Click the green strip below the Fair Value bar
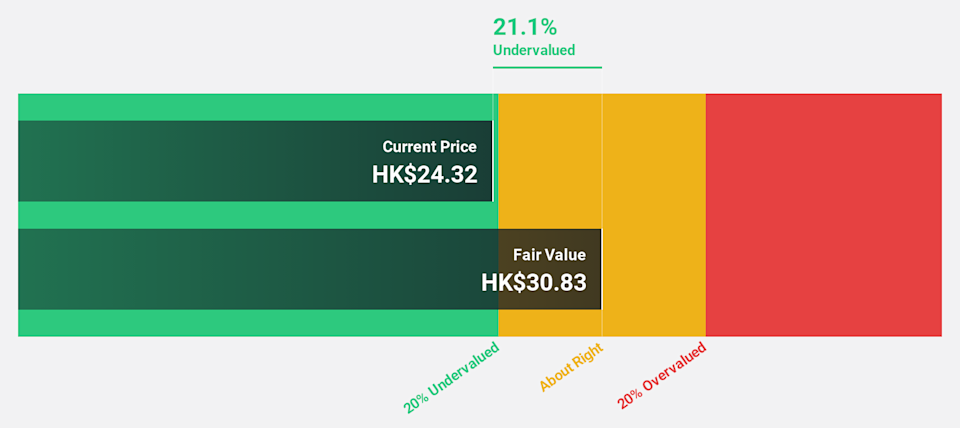The image size is (960, 428). (250, 323)
